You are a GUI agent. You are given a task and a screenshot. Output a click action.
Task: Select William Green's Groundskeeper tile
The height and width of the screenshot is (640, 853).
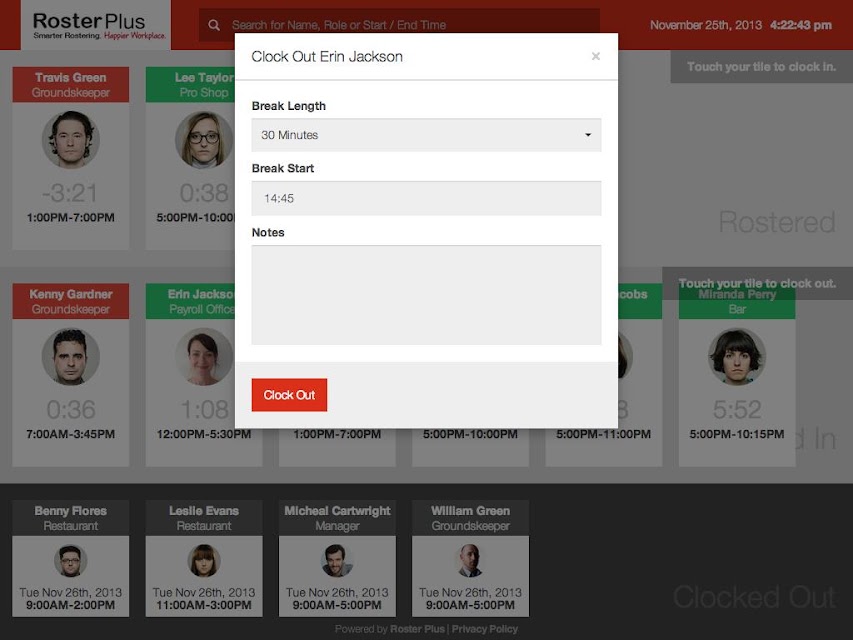(x=471, y=558)
